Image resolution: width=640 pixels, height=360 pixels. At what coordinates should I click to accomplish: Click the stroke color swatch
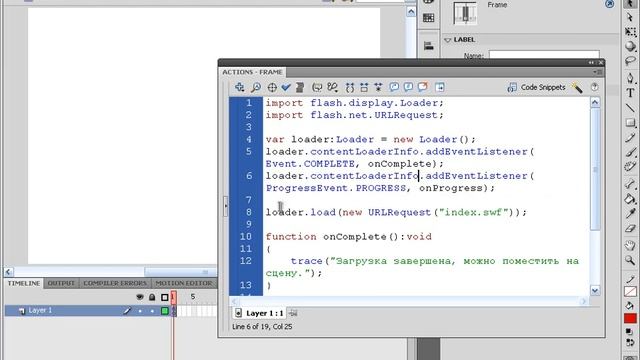pyautogui.click(x=630, y=291)
